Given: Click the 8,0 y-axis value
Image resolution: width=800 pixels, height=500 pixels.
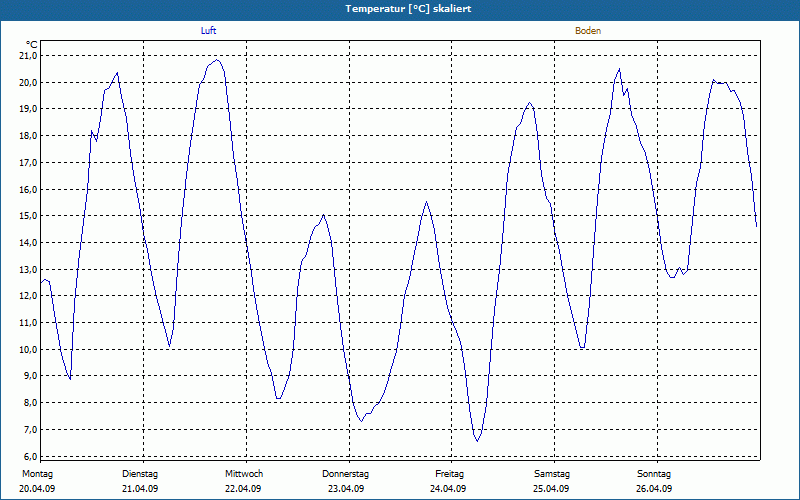Looking at the screenshot, I should (32, 403).
